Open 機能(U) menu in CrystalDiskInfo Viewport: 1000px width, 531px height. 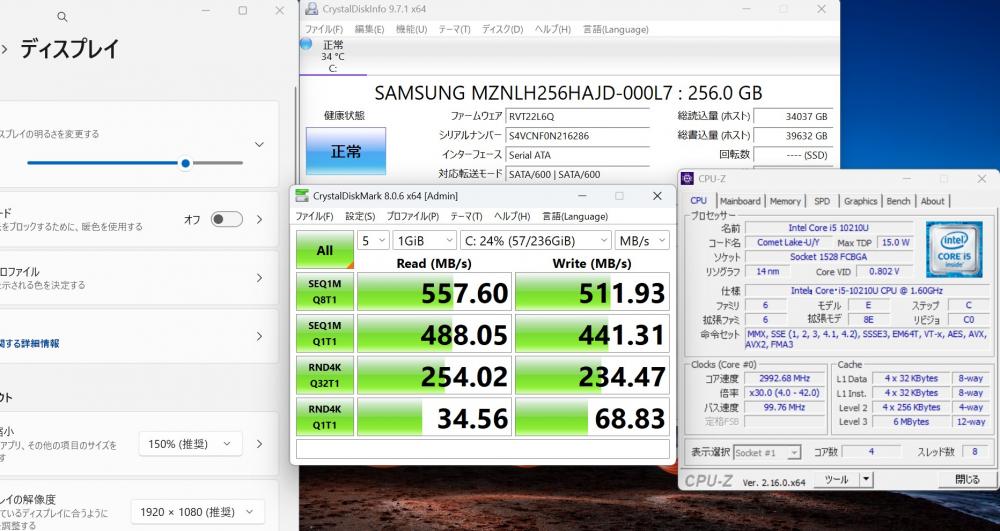pyautogui.click(x=411, y=29)
